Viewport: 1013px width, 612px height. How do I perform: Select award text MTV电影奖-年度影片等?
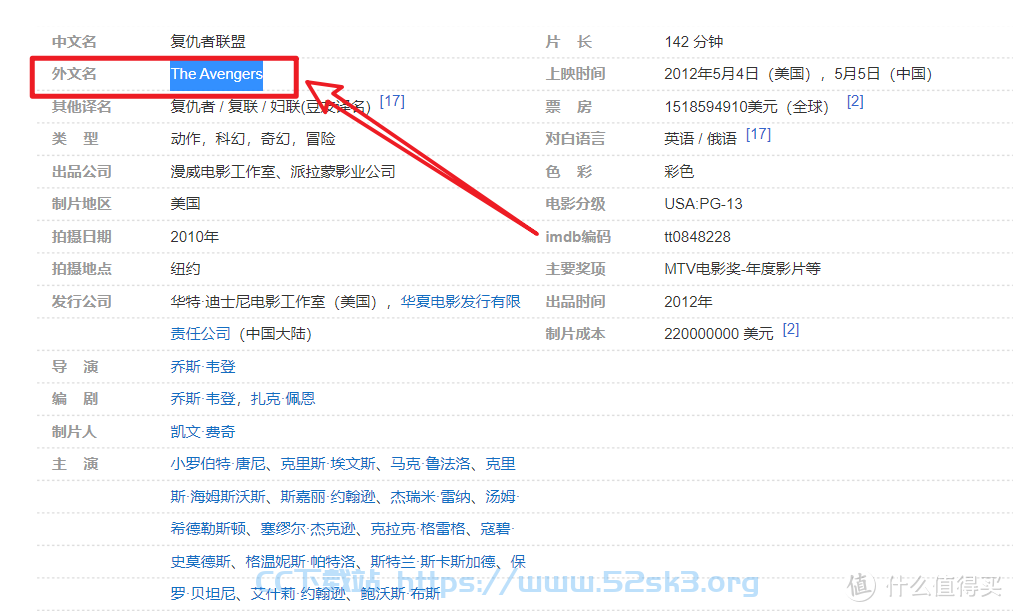(742, 269)
